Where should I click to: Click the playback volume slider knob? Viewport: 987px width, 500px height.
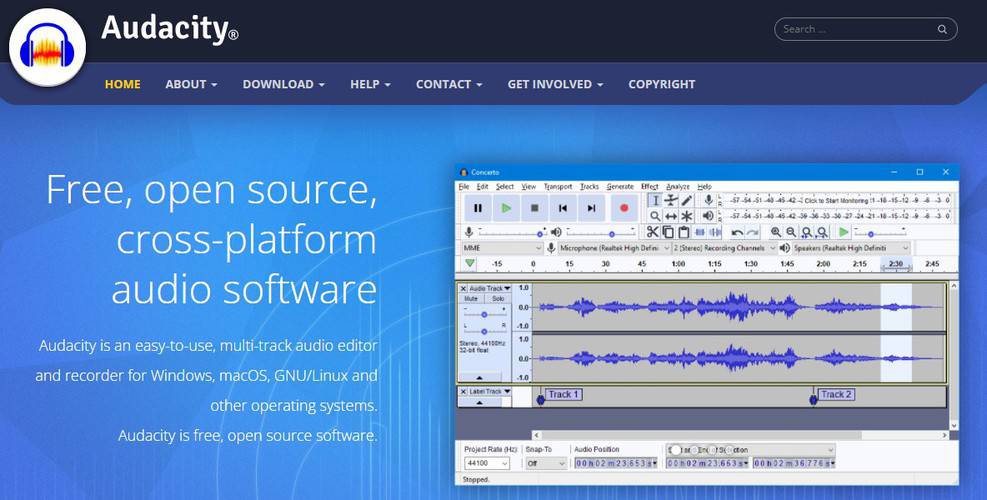coord(611,234)
